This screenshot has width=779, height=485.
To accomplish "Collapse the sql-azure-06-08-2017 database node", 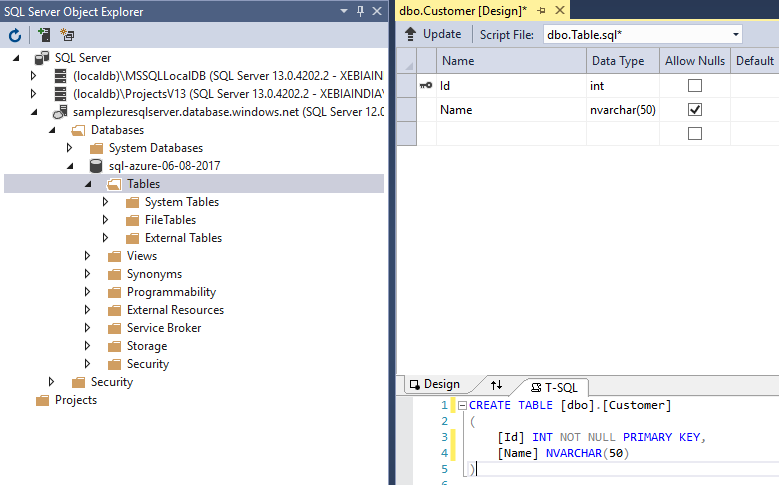I will (70, 166).
